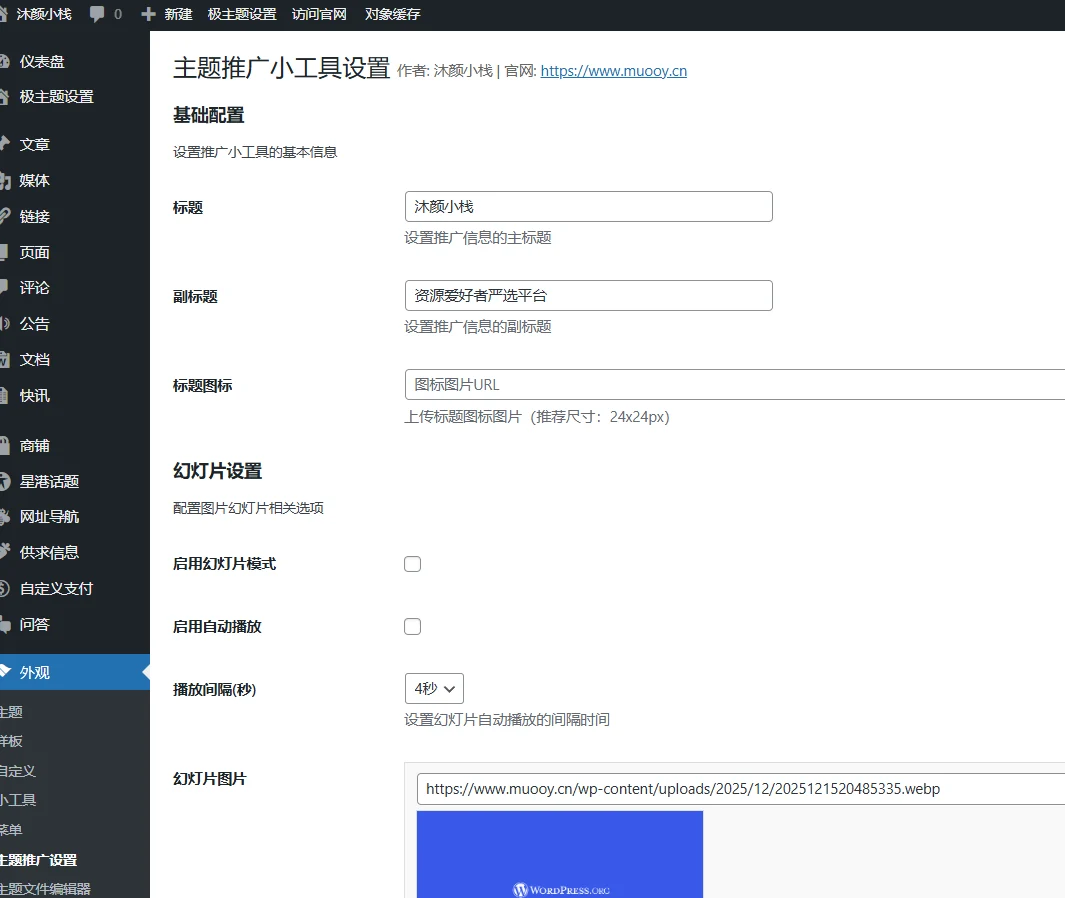Click the 自定义支付 payment icon in sidebar
Viewport: 1065px width, 898px height.
5,589
